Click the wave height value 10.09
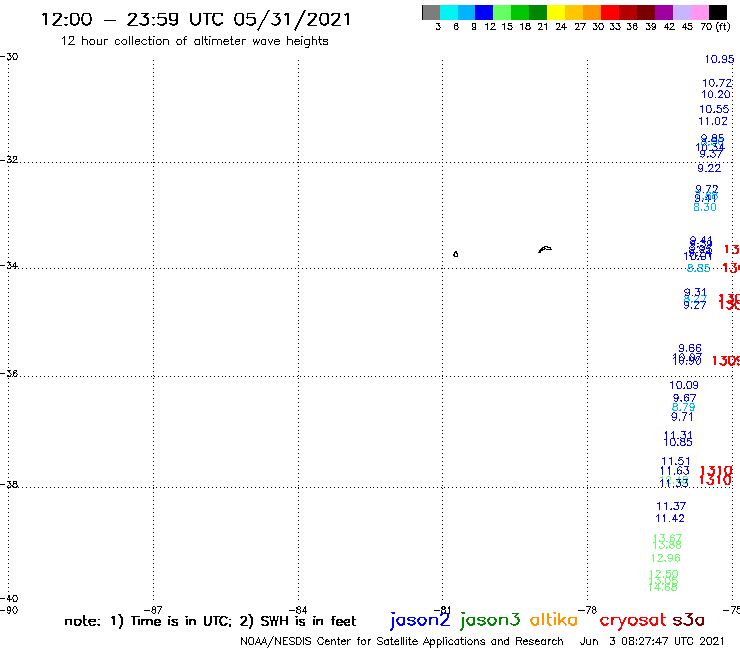 coord(684,385)
